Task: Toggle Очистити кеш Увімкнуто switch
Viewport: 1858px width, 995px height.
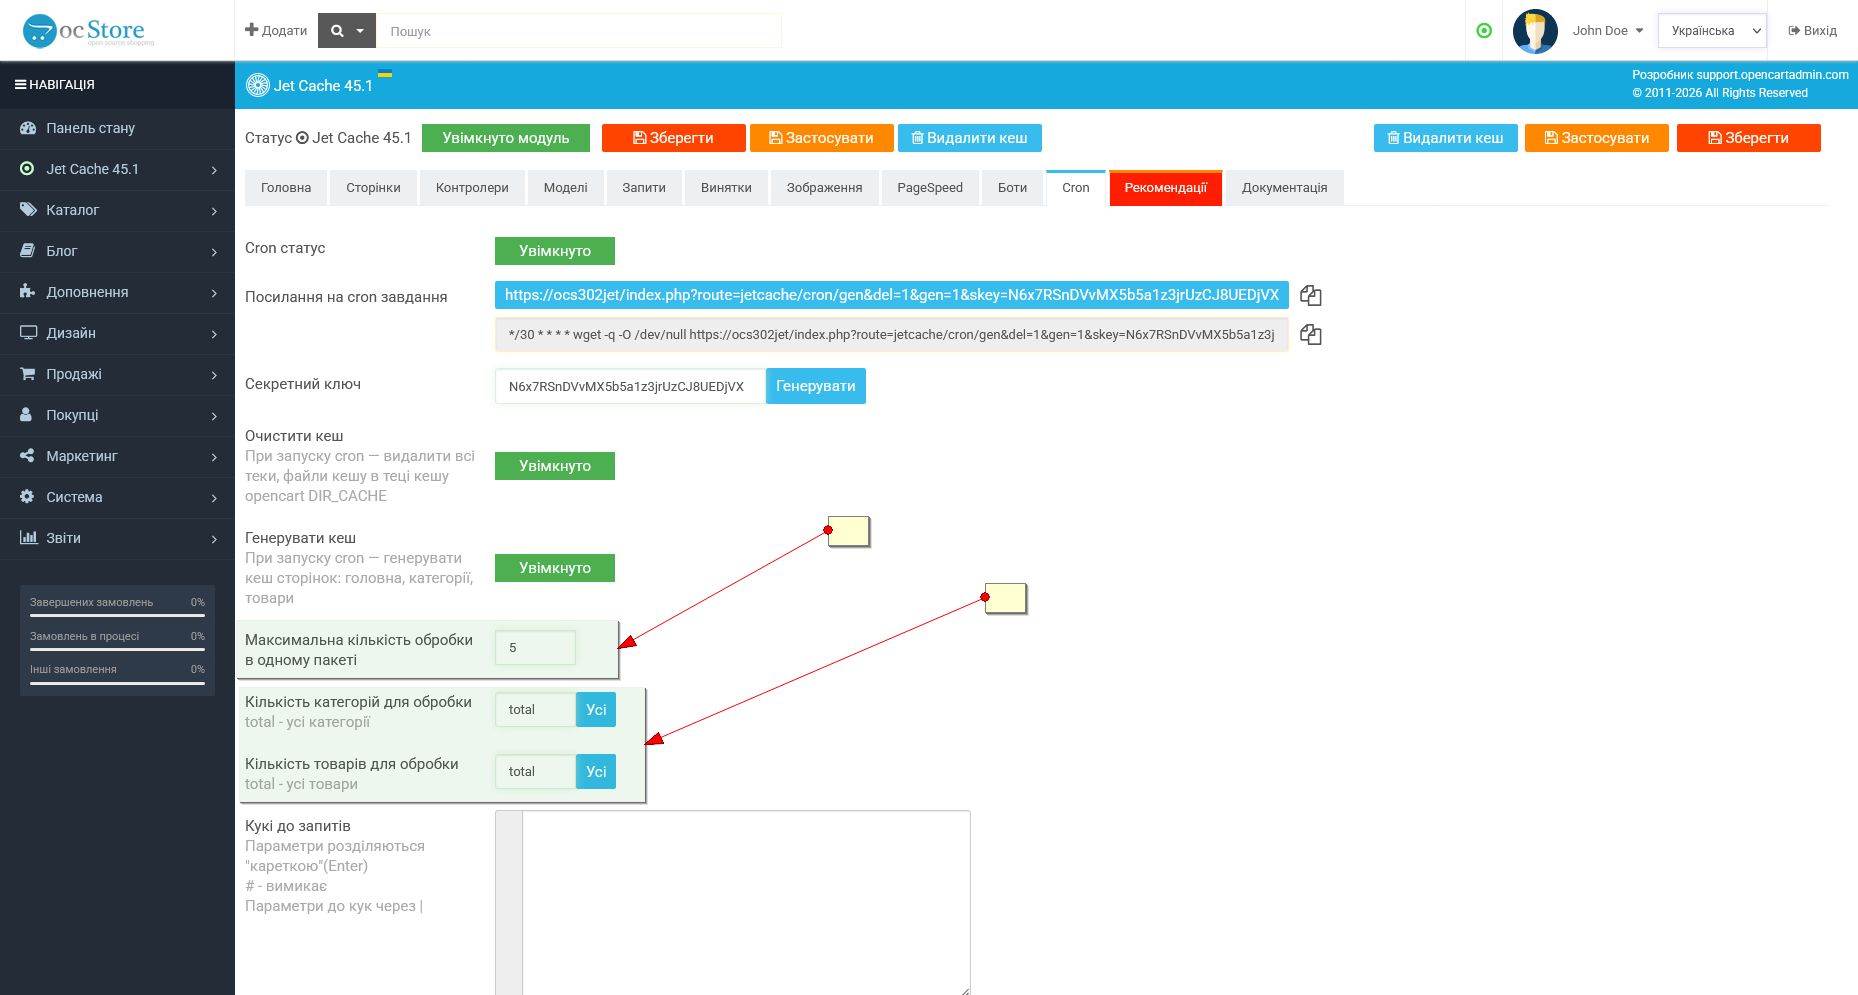Action: click(x=555, y=466)
